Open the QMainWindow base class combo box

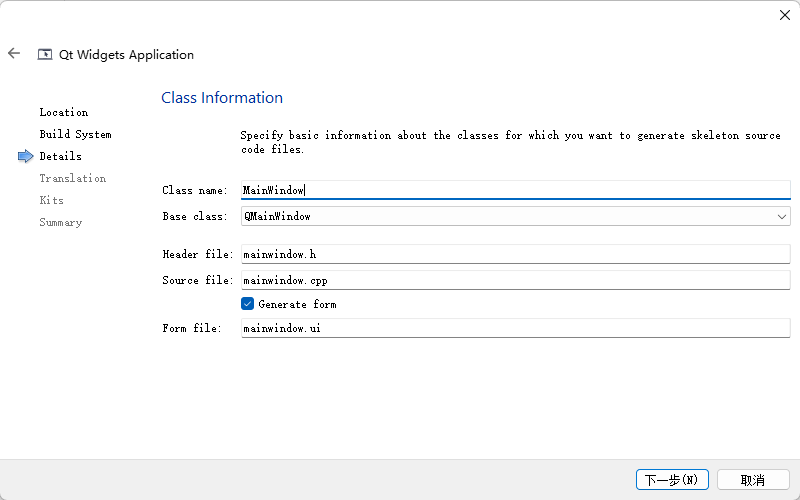point(510,216)
